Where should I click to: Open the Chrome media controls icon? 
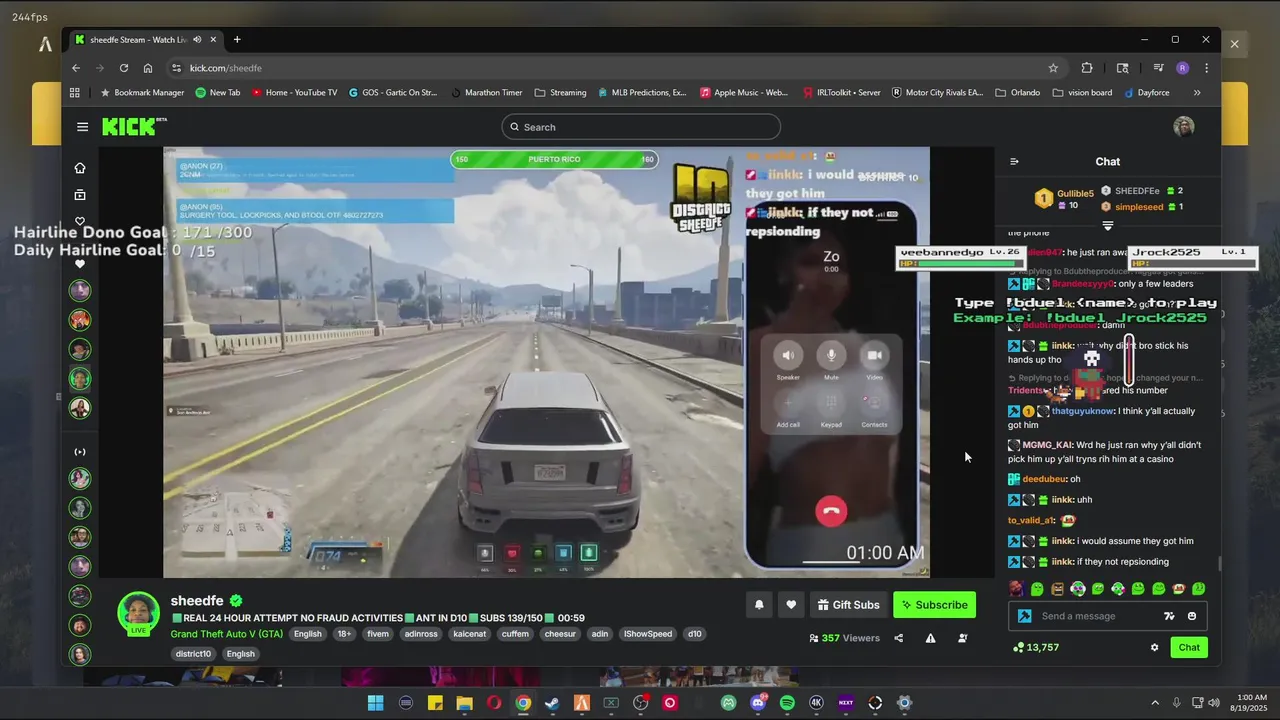tap(1158, 68)
